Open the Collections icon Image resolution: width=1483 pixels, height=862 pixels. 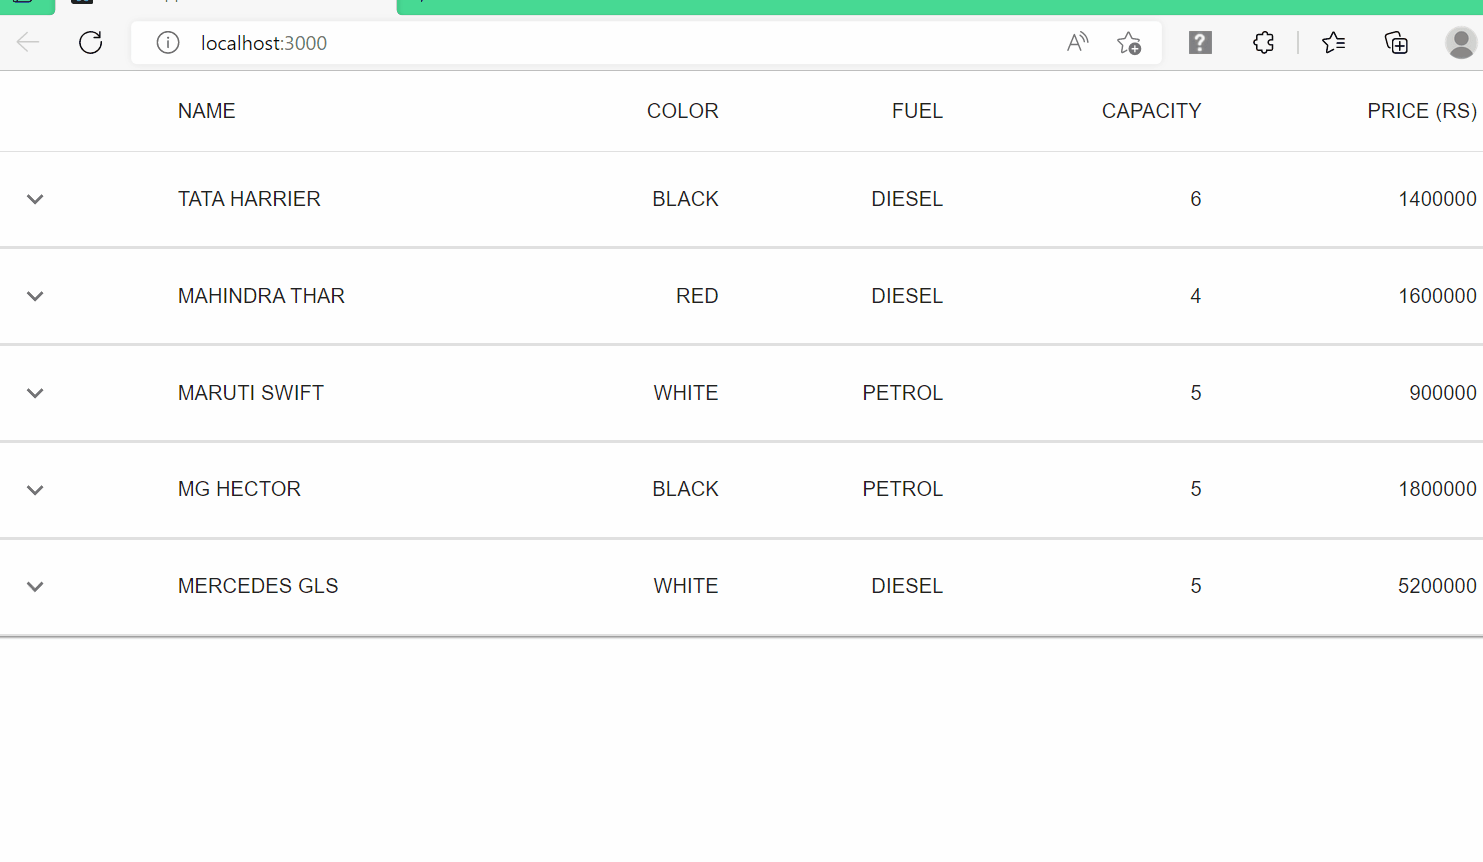[1396, 43]
